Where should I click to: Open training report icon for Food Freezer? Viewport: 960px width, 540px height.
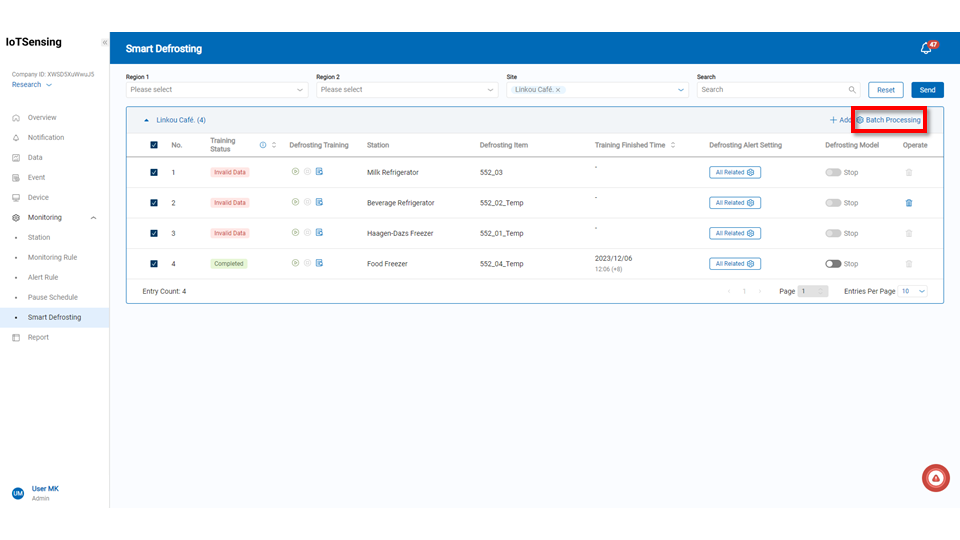(x=319, y=263)
